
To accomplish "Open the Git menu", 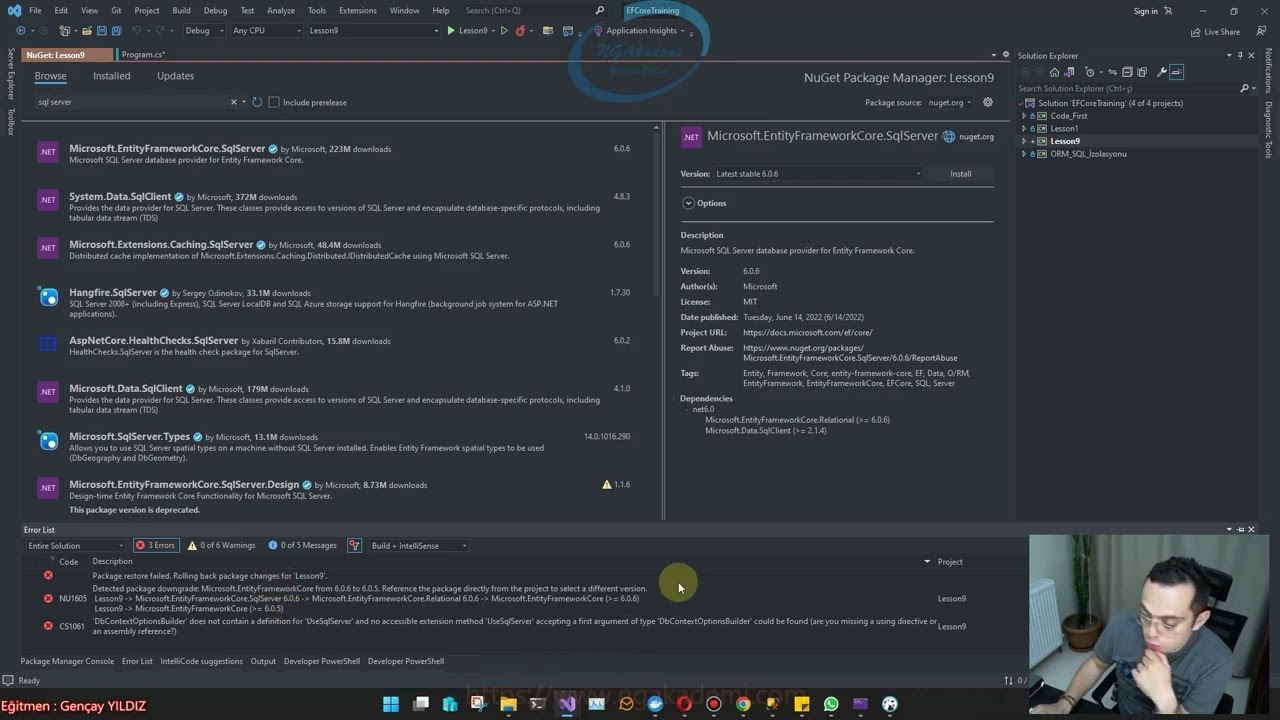I will (116, 10).
